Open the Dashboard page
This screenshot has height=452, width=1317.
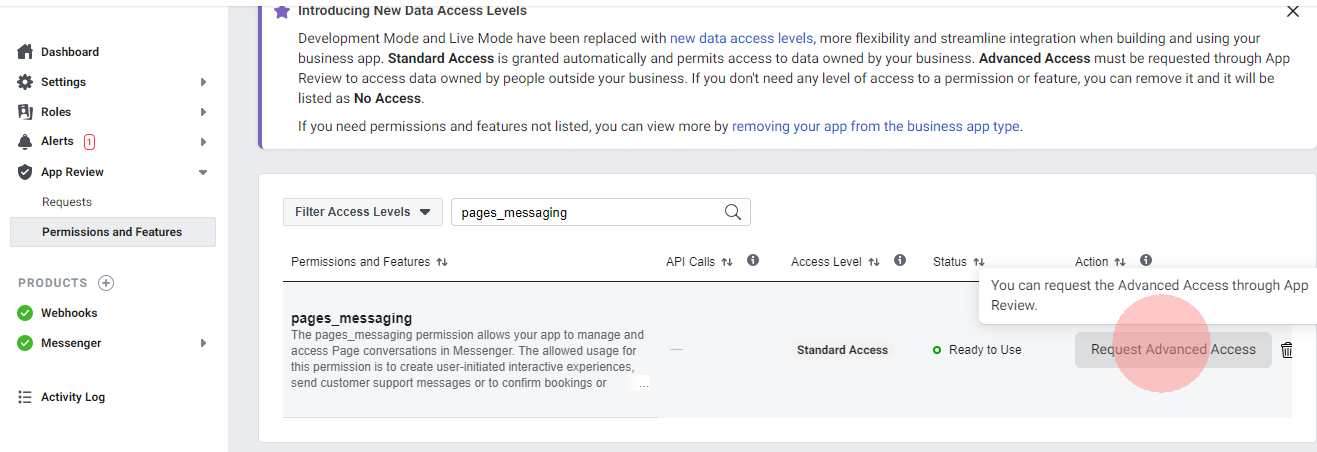tap(69, 52)
